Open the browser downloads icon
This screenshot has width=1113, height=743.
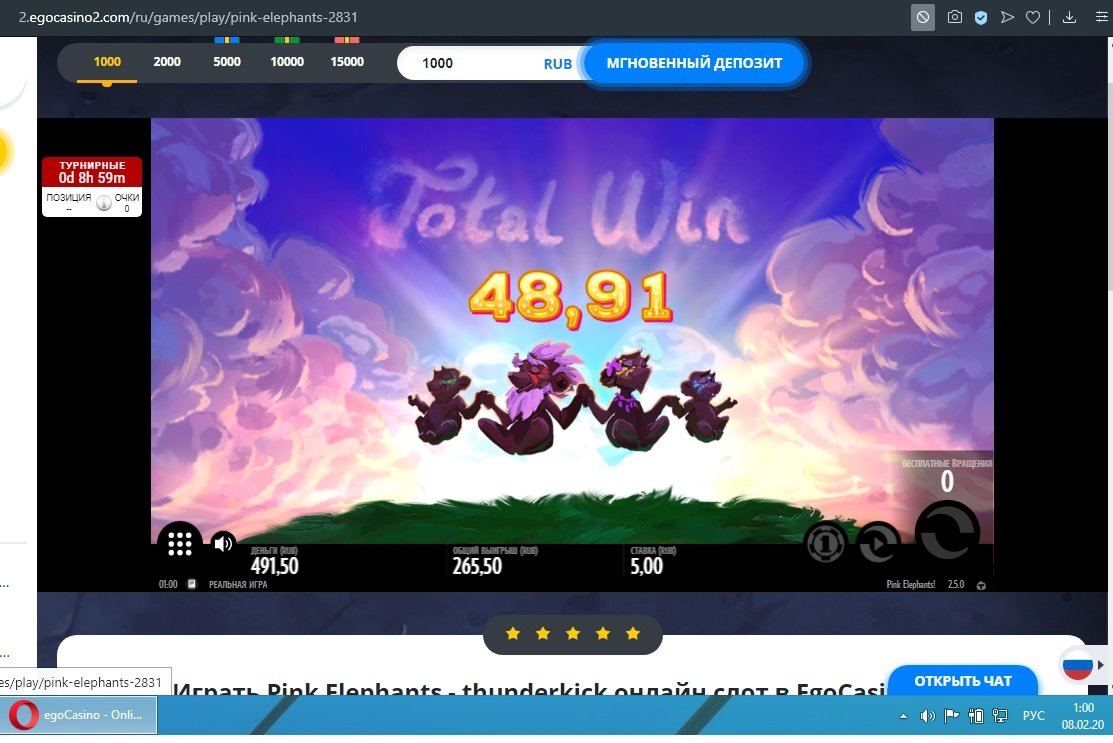coord(1069,17)
